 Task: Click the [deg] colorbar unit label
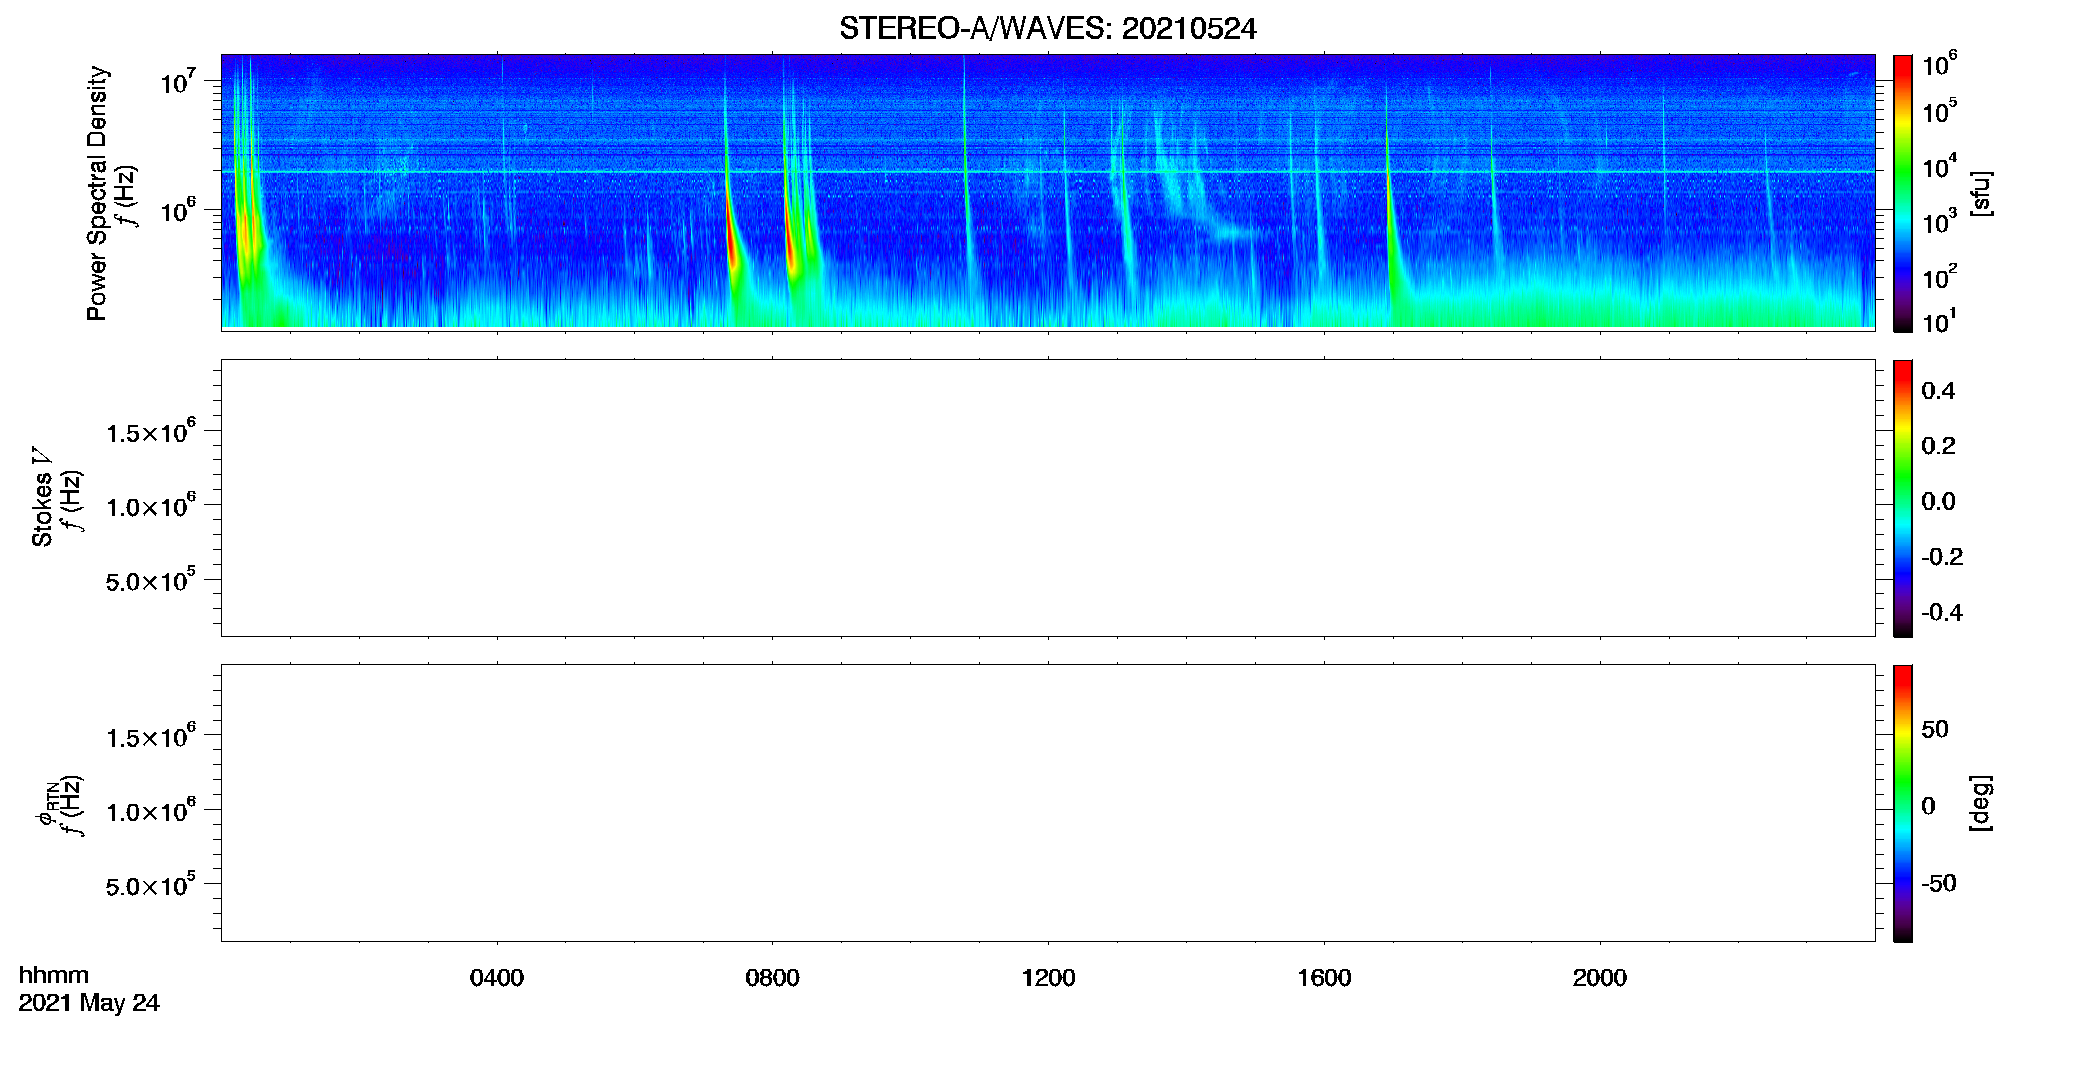pyautogui.click(x=1980, y=803)
